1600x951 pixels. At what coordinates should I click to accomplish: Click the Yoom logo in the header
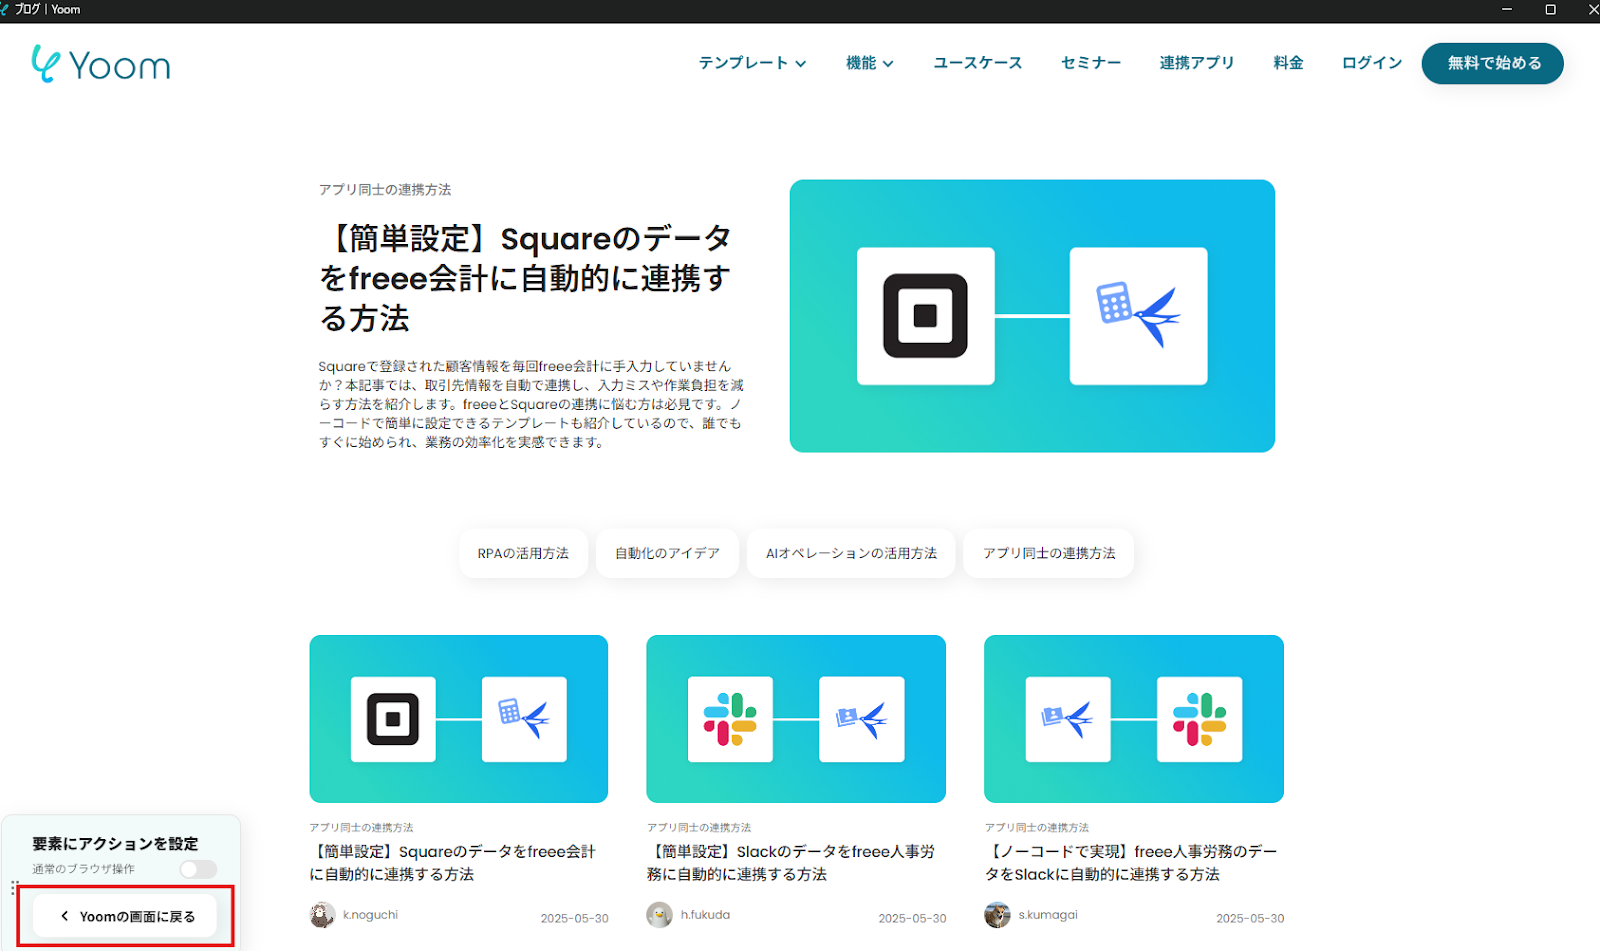(x=101, y=64)
